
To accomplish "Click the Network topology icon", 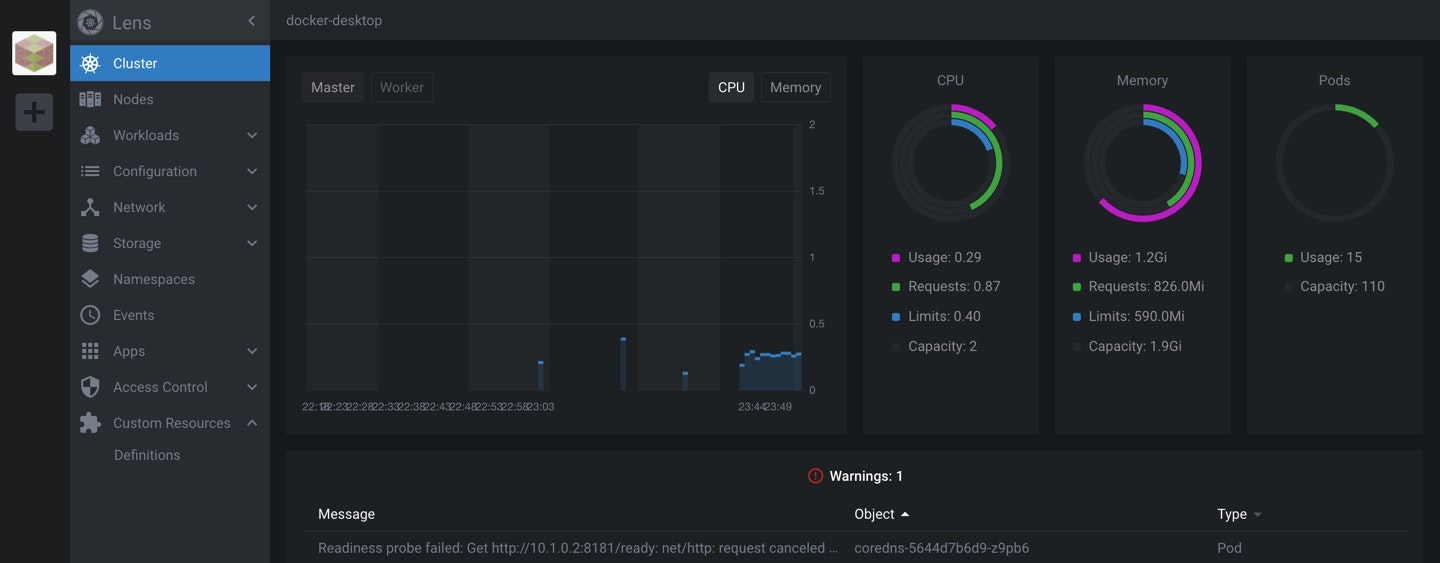I will (90, 207).
